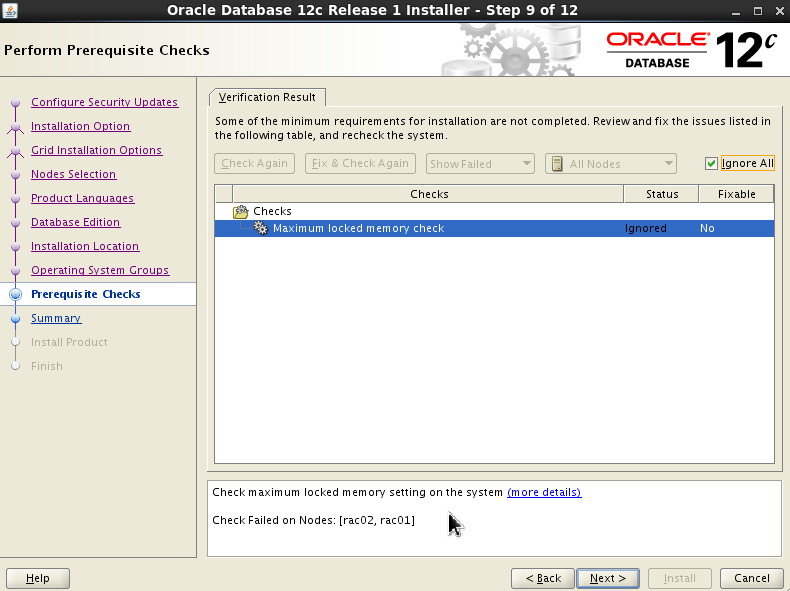Select Maximum locked memory check row
The height and width of the screenshot is (591, 790).
coord(494,228)
